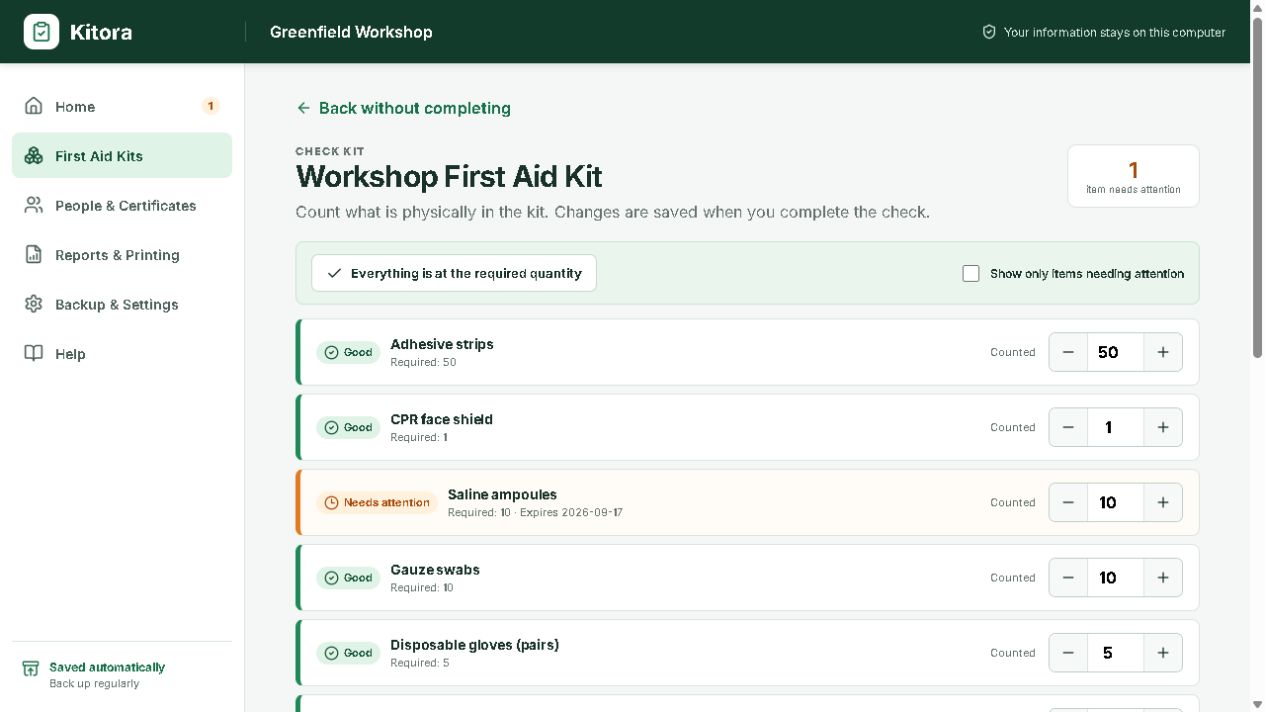Click the CPR face shield count field
1265x712 pixels.
point(1115,427)
